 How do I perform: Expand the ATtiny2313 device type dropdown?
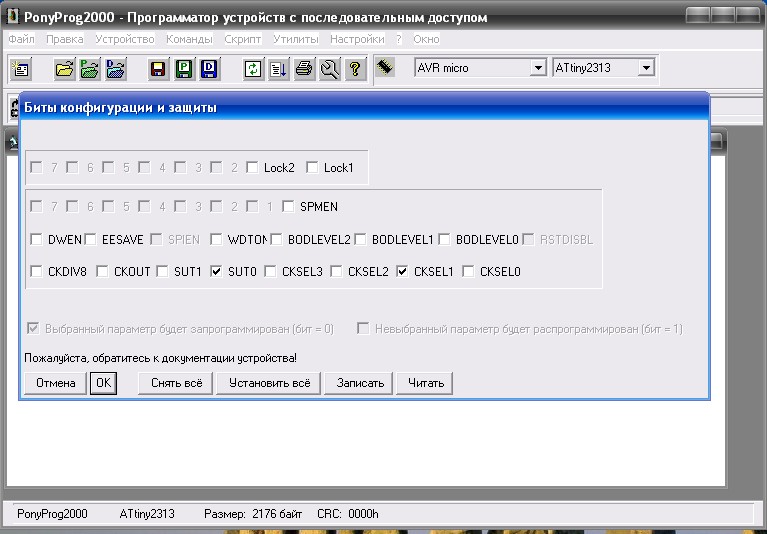tap(646, 67)
